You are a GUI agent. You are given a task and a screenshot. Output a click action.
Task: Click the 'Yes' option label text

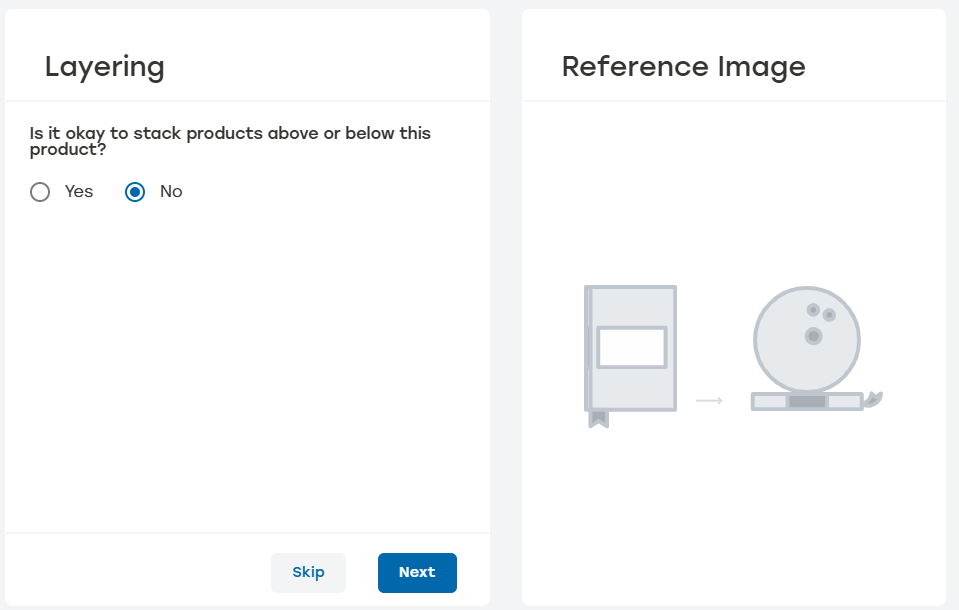(79, 192)
